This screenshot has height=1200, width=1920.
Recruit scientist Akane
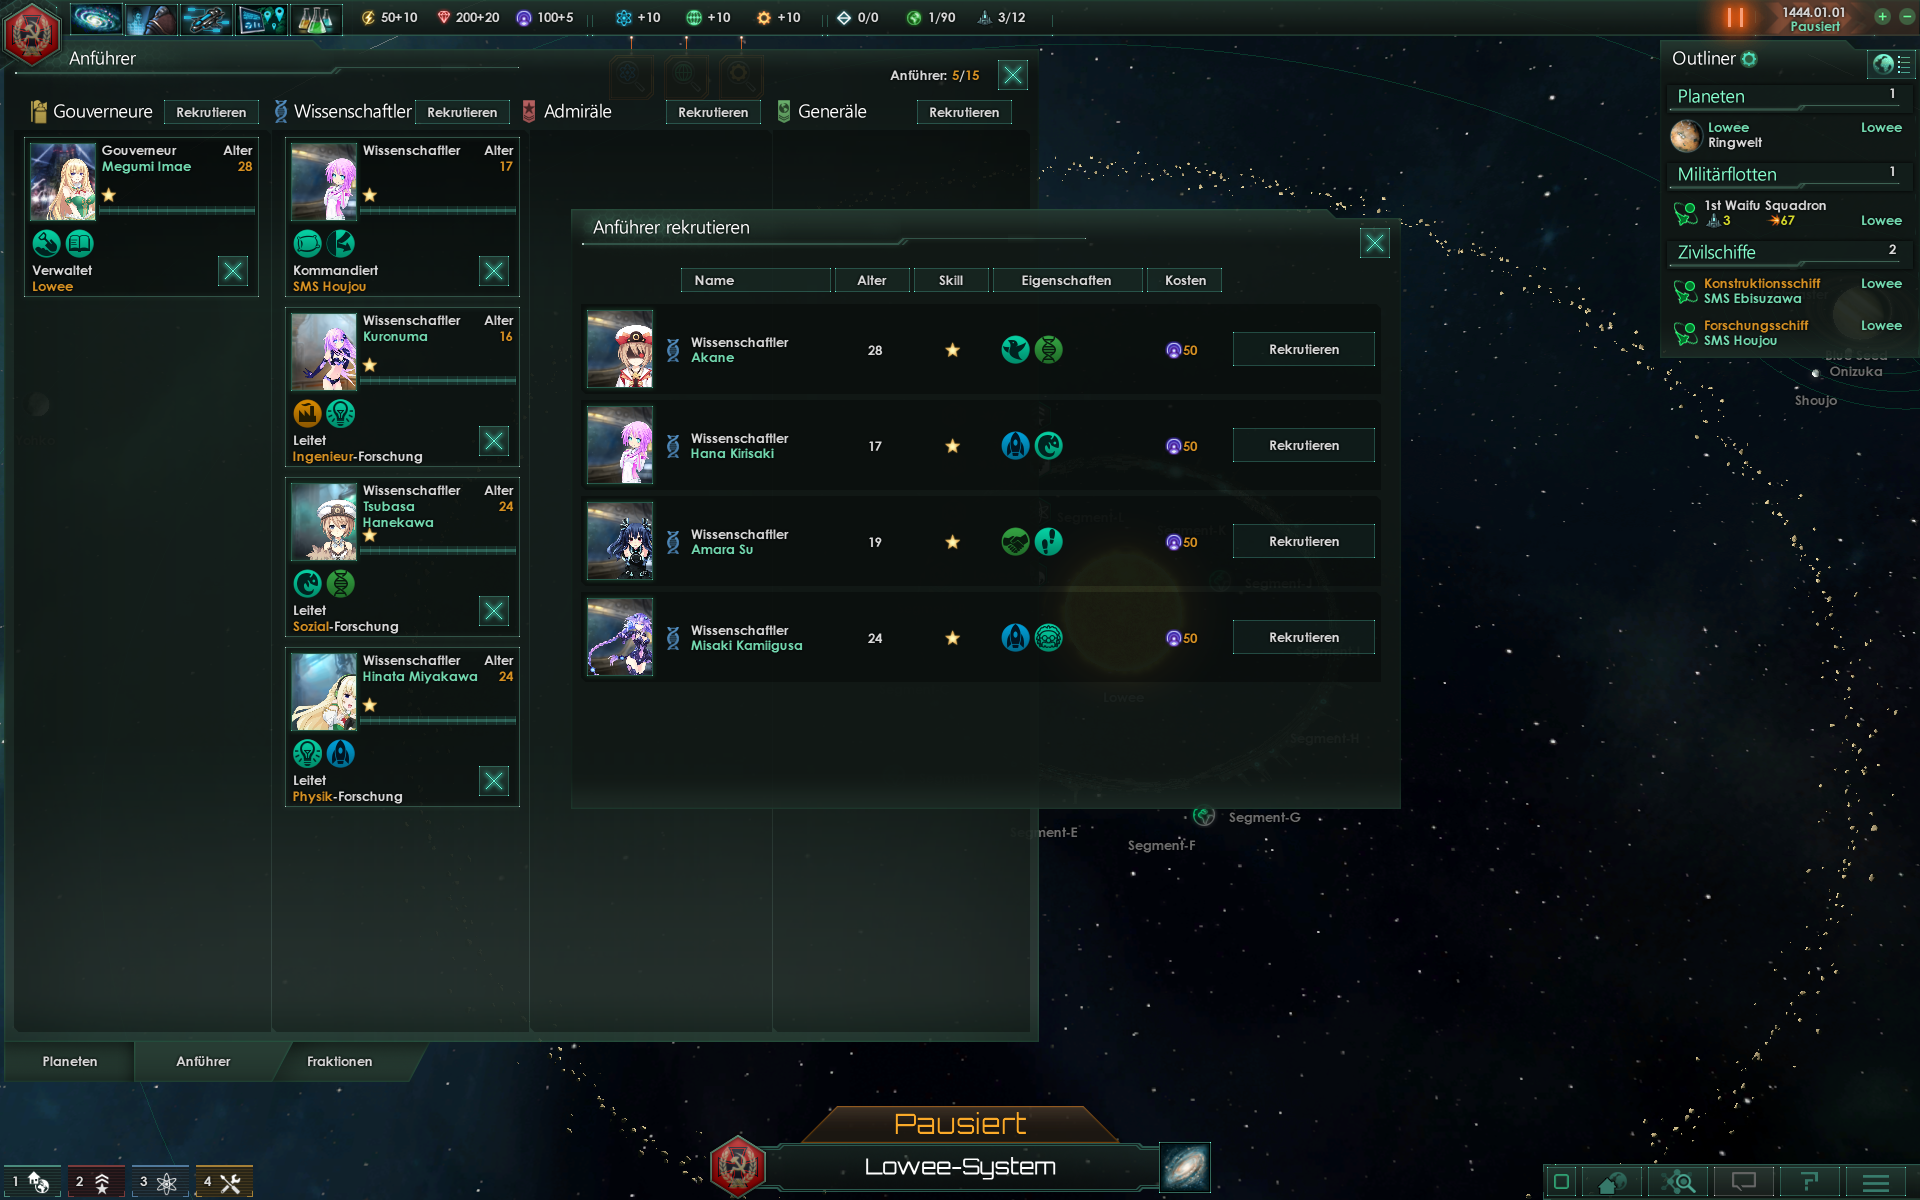coord(1304,349)
